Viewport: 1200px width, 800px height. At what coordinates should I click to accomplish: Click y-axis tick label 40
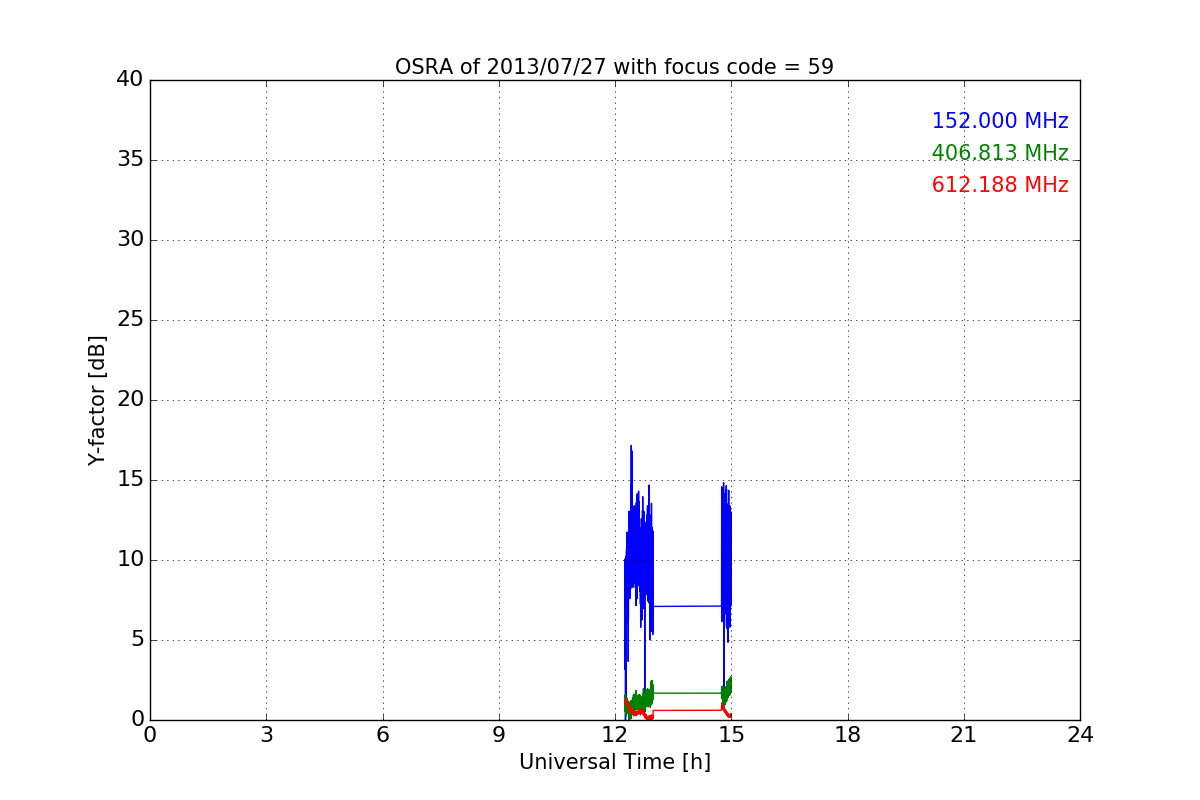pyautogui.click(x=130, y=80)
